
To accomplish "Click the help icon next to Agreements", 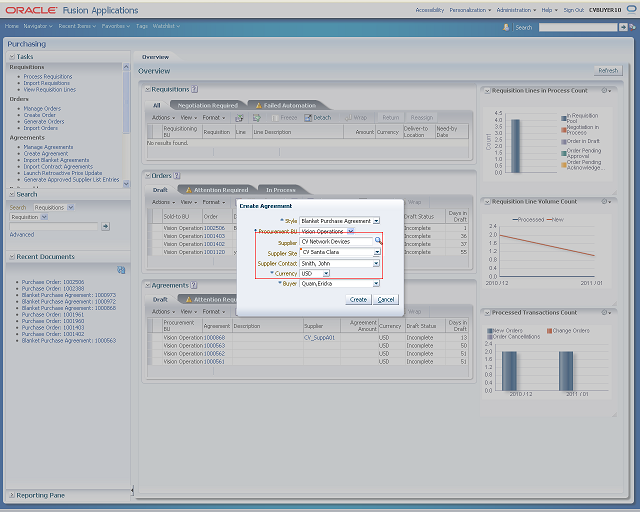I will [194, 285].
